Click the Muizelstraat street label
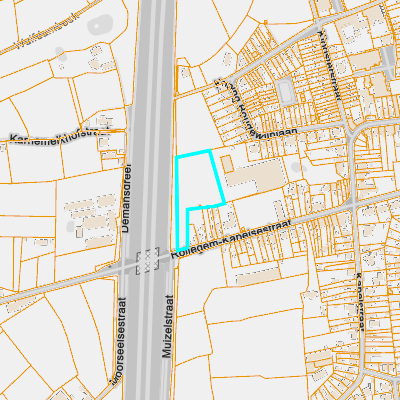The image size is (400, 400). coord(168,326)
